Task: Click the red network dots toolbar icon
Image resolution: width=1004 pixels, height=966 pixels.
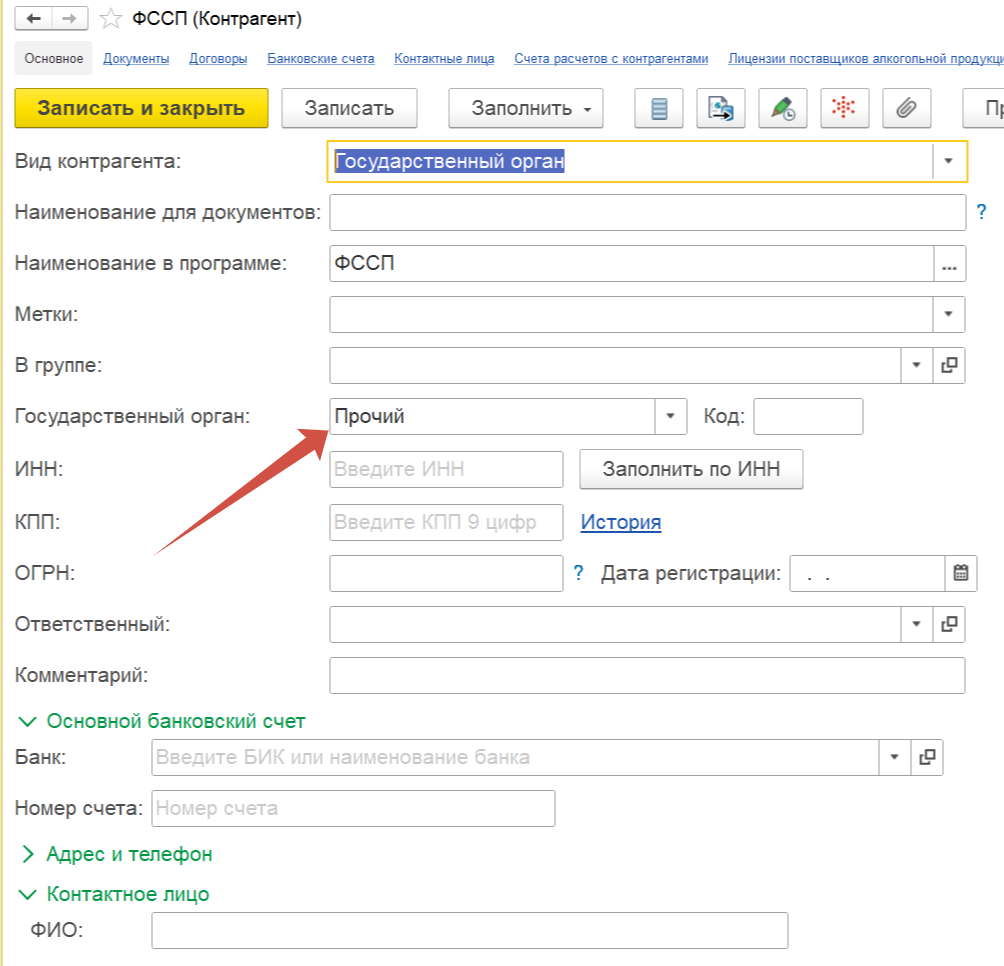Action: click(x=845, y=109)
